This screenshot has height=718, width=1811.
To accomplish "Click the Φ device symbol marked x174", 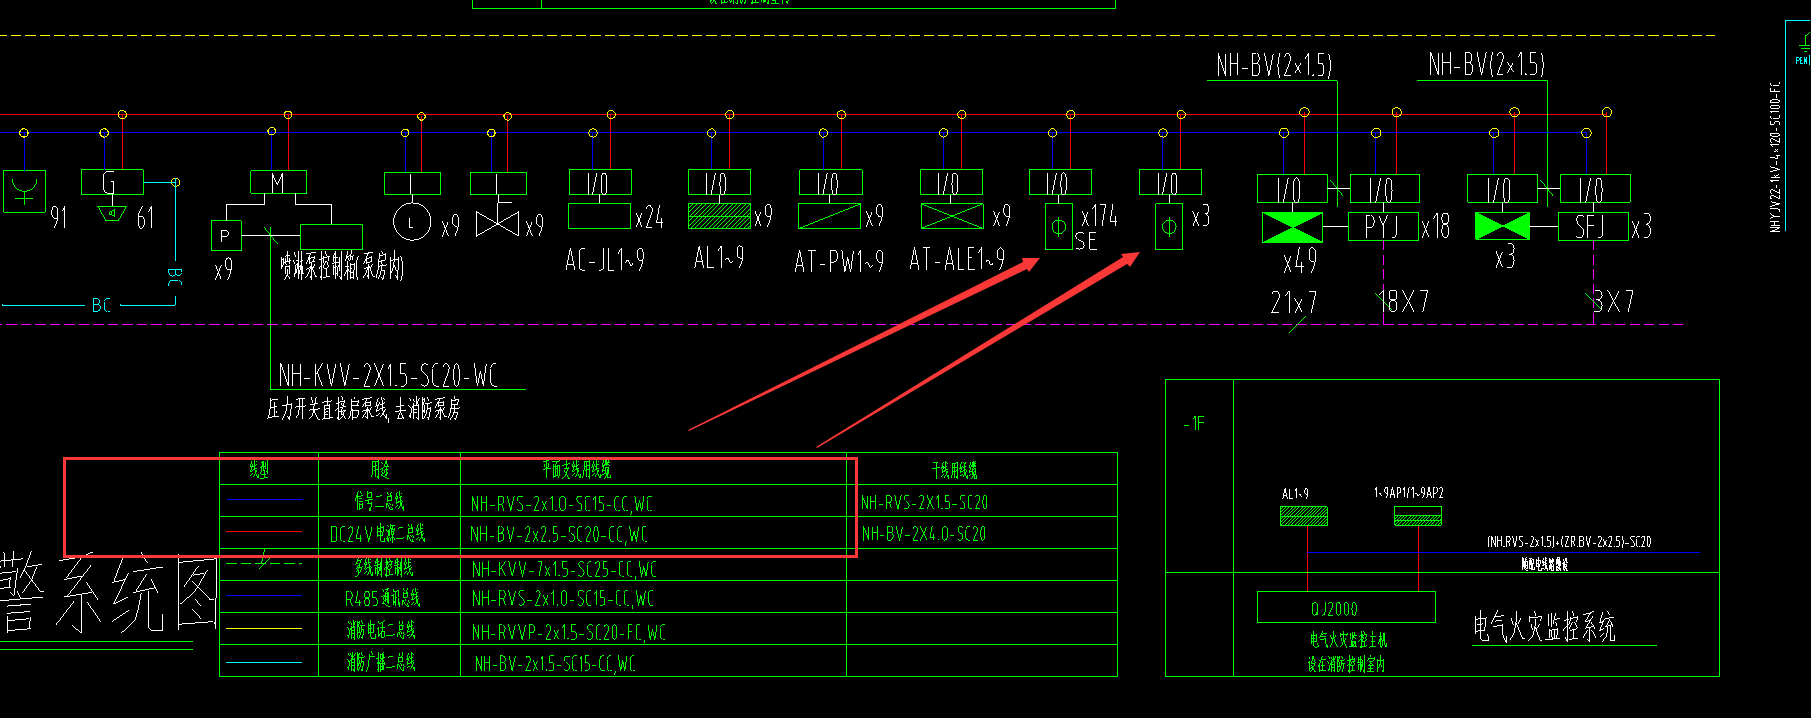I will [x=1059, y=227].
